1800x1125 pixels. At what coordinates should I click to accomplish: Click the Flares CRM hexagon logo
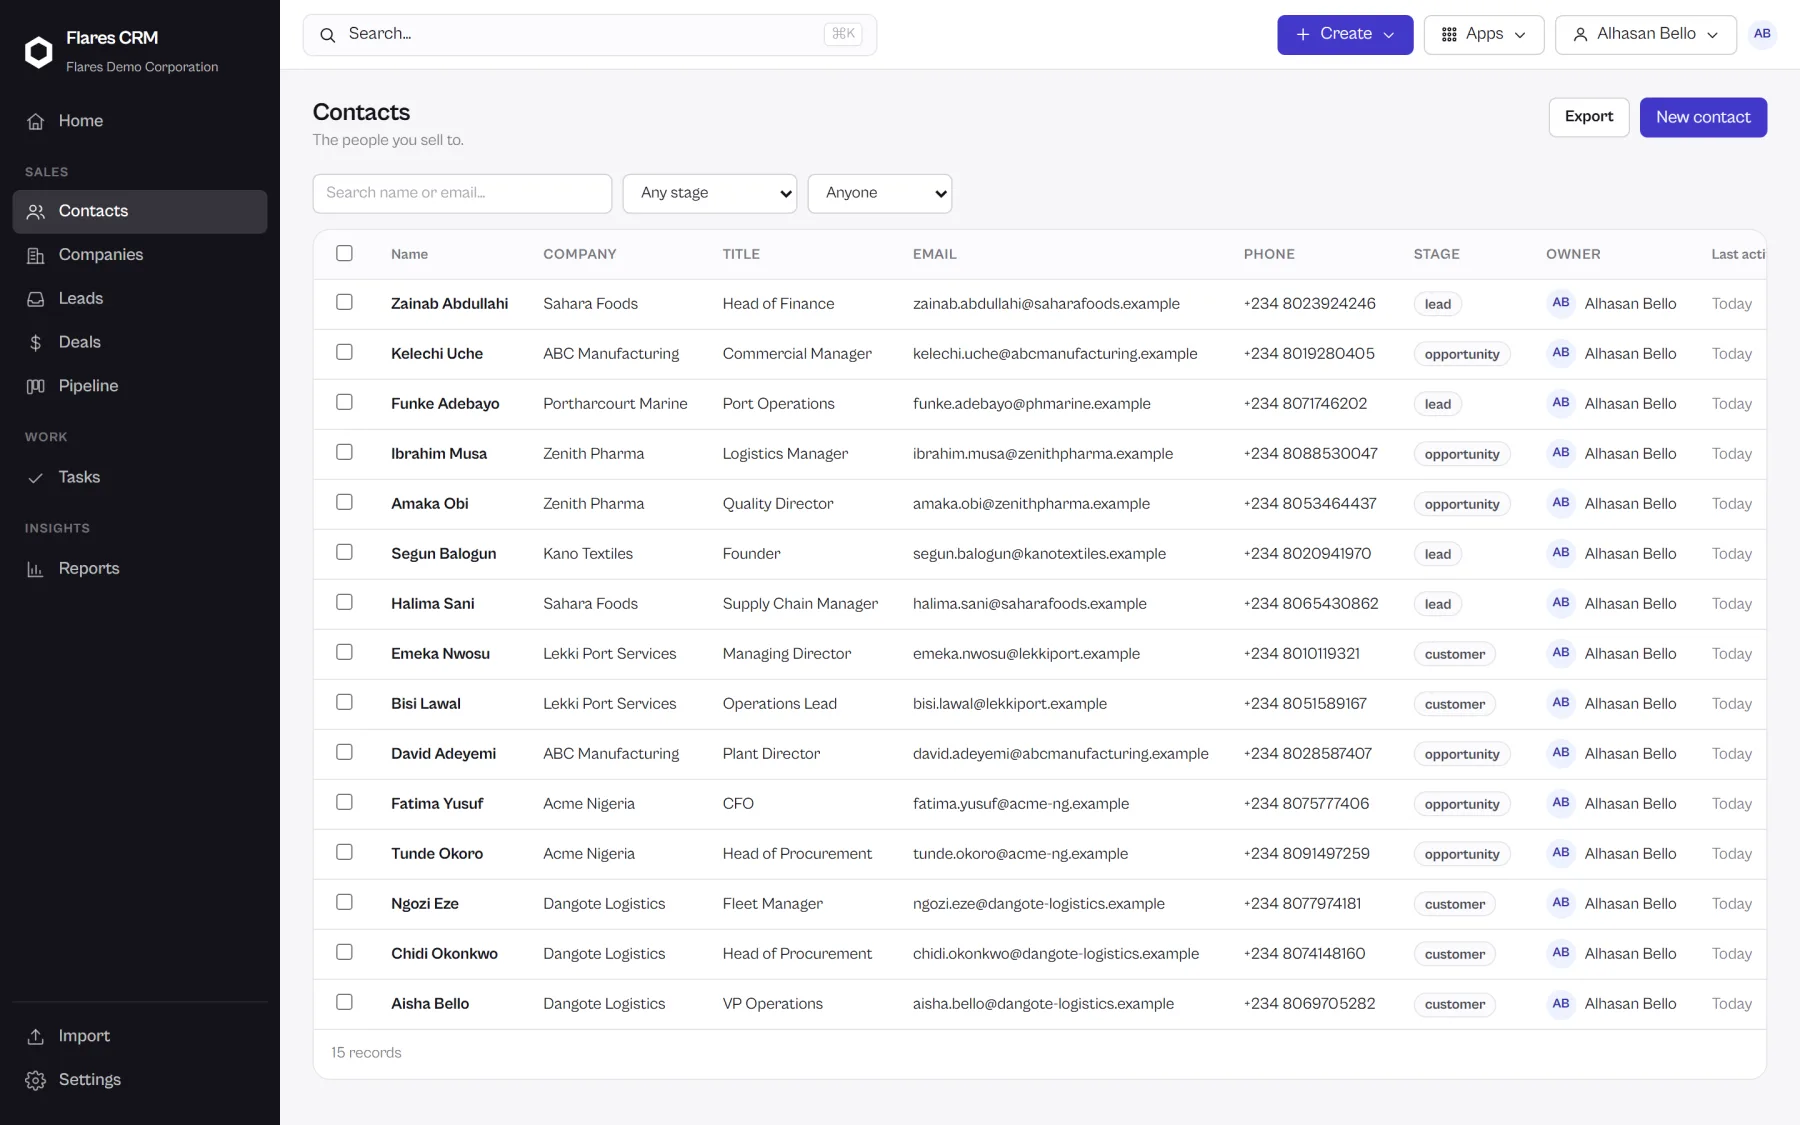pyautogui.click(x=38, y=52)
